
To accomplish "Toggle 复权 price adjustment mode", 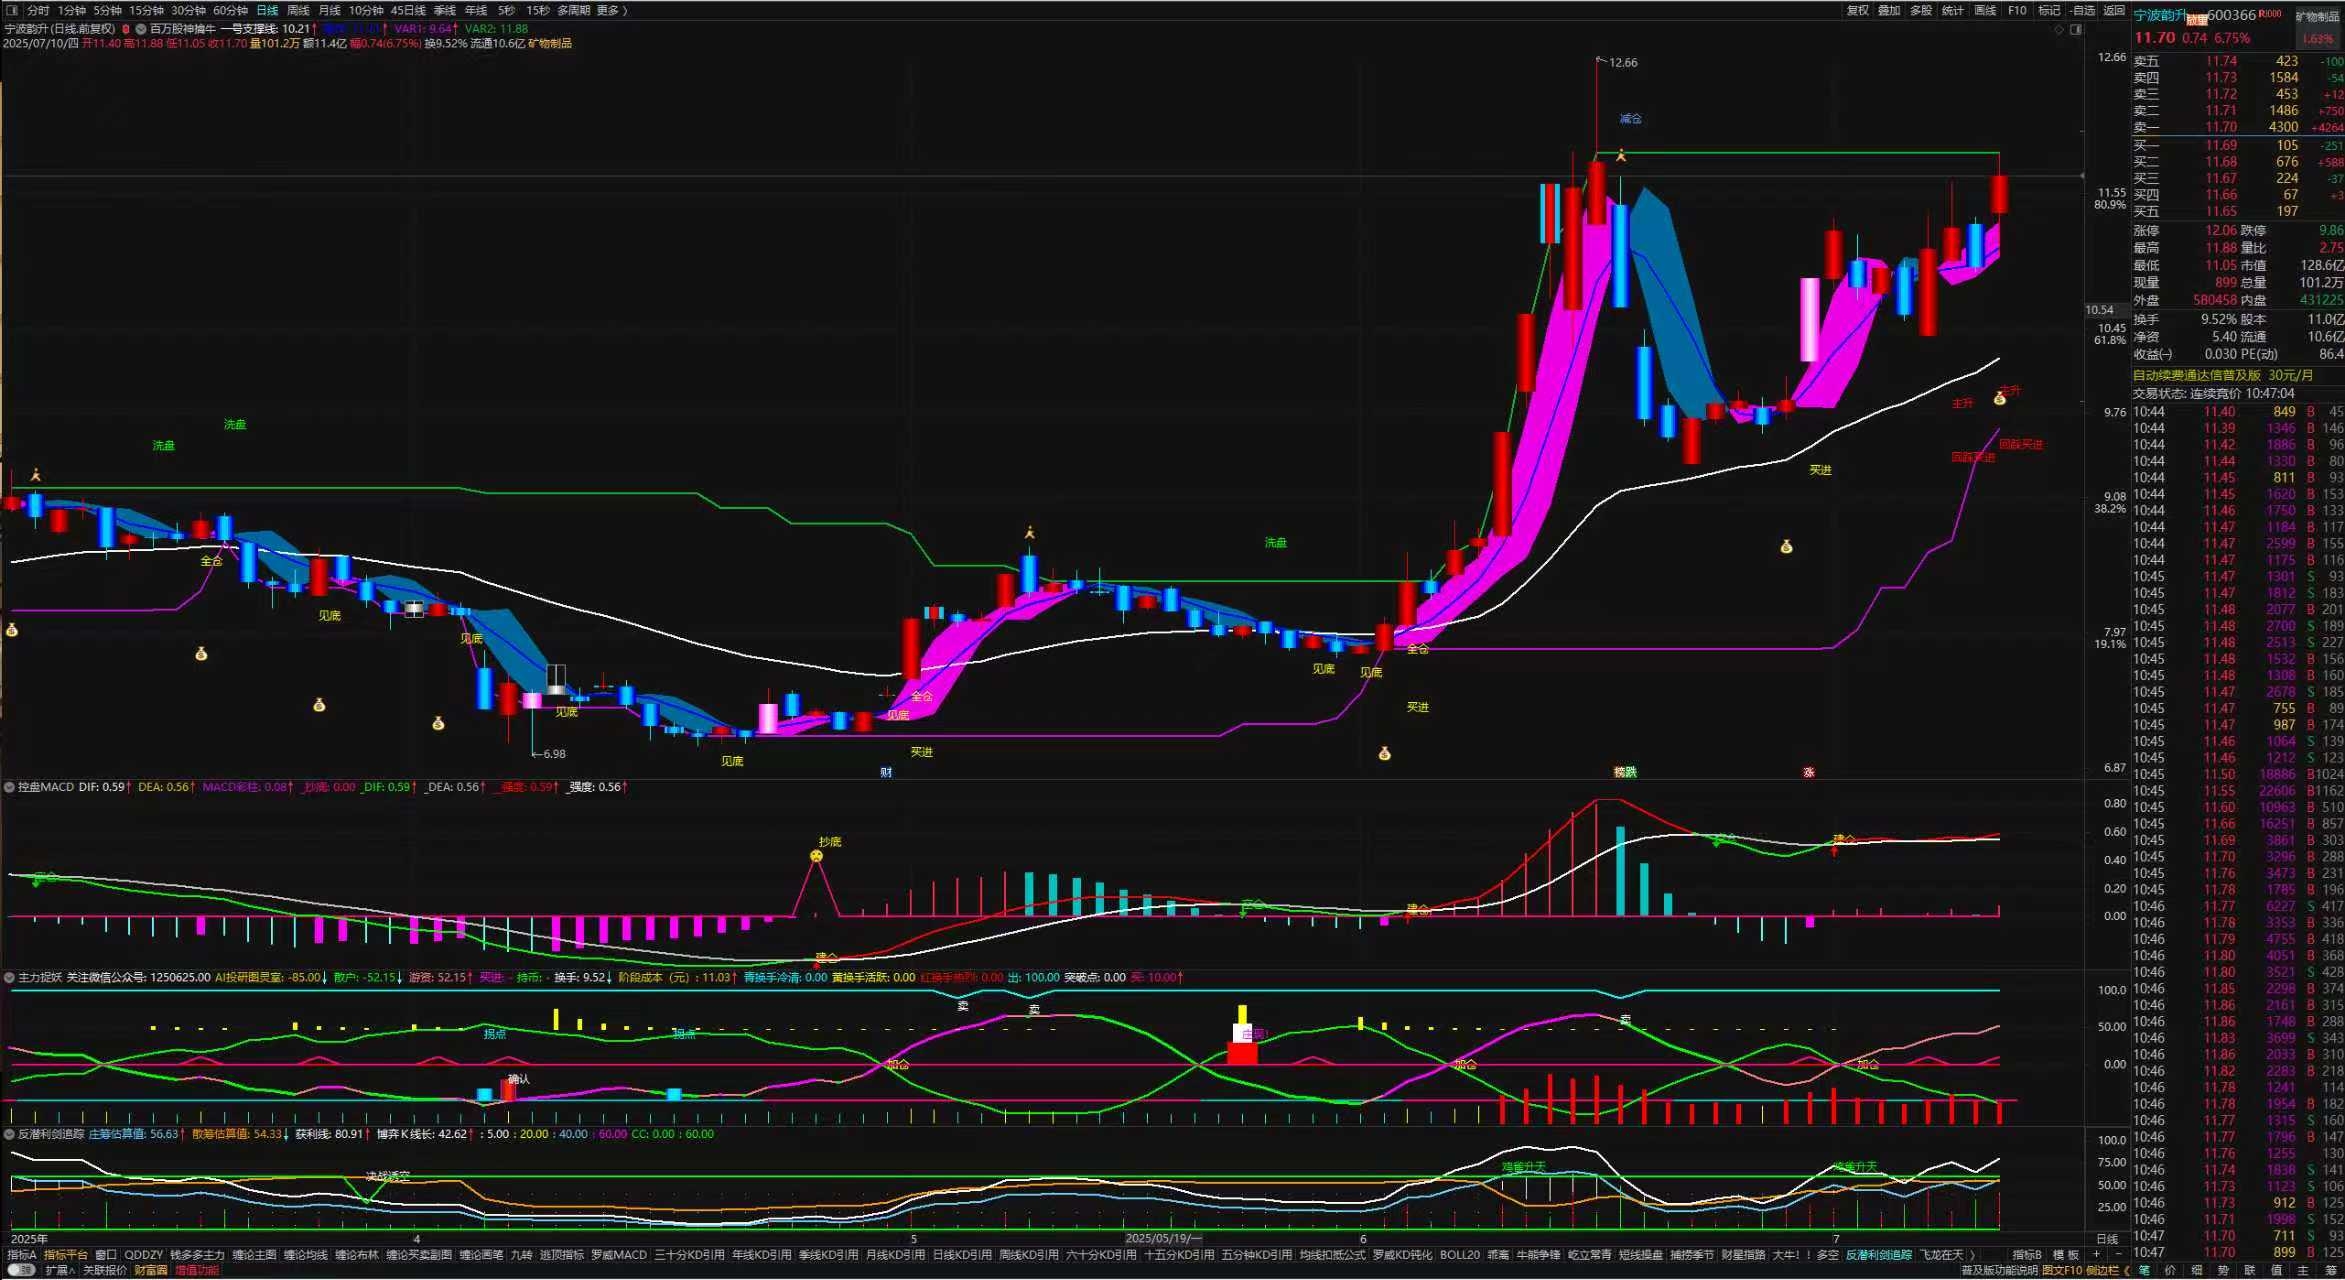I will point(1857,10).
